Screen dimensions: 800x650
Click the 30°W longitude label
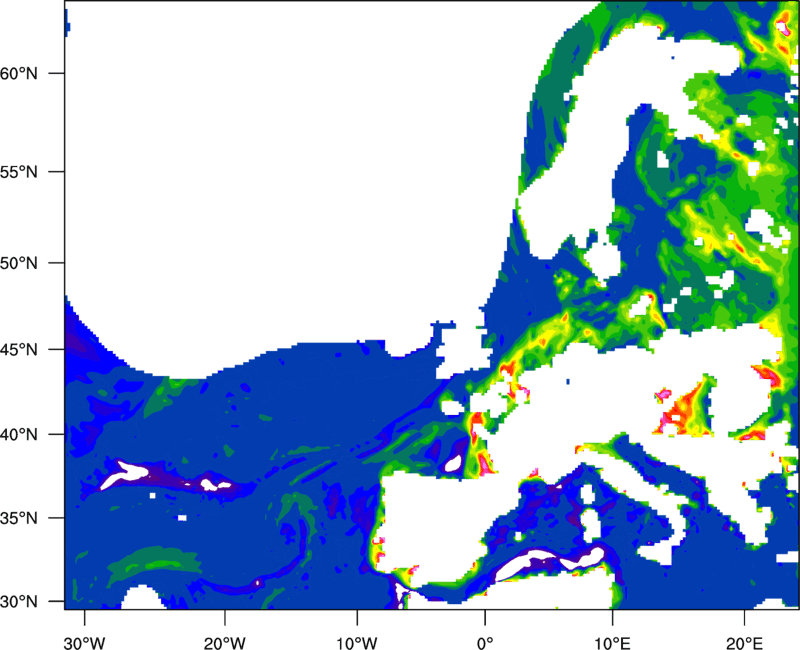(85, 643)
